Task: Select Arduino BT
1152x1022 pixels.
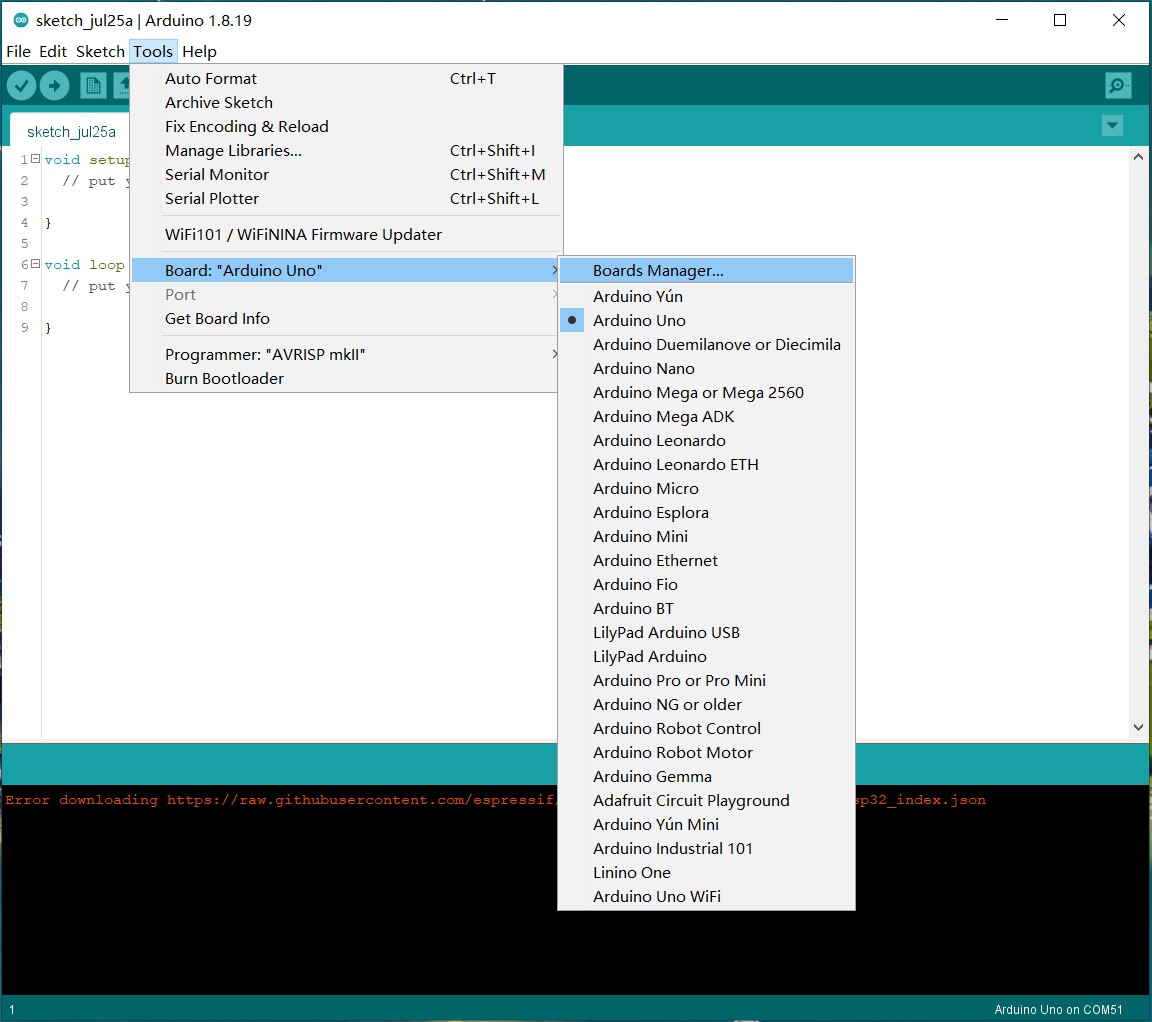Action: (706, 608)
